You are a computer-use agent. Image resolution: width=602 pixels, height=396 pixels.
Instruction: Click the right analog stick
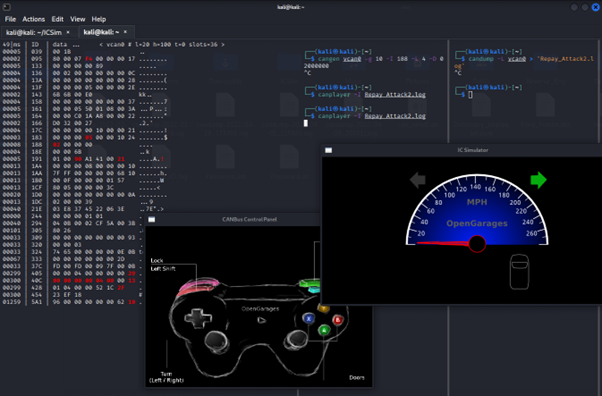296,339
